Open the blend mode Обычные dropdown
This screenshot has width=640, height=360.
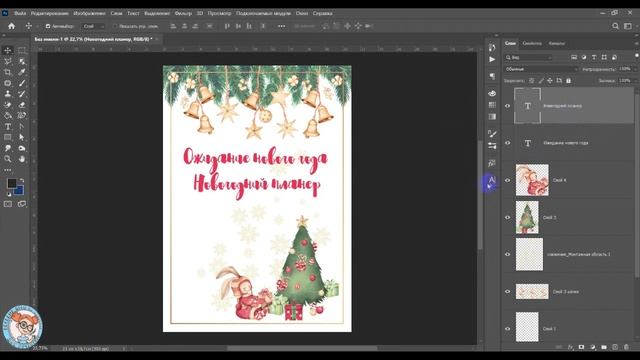[x=541, y=69]
